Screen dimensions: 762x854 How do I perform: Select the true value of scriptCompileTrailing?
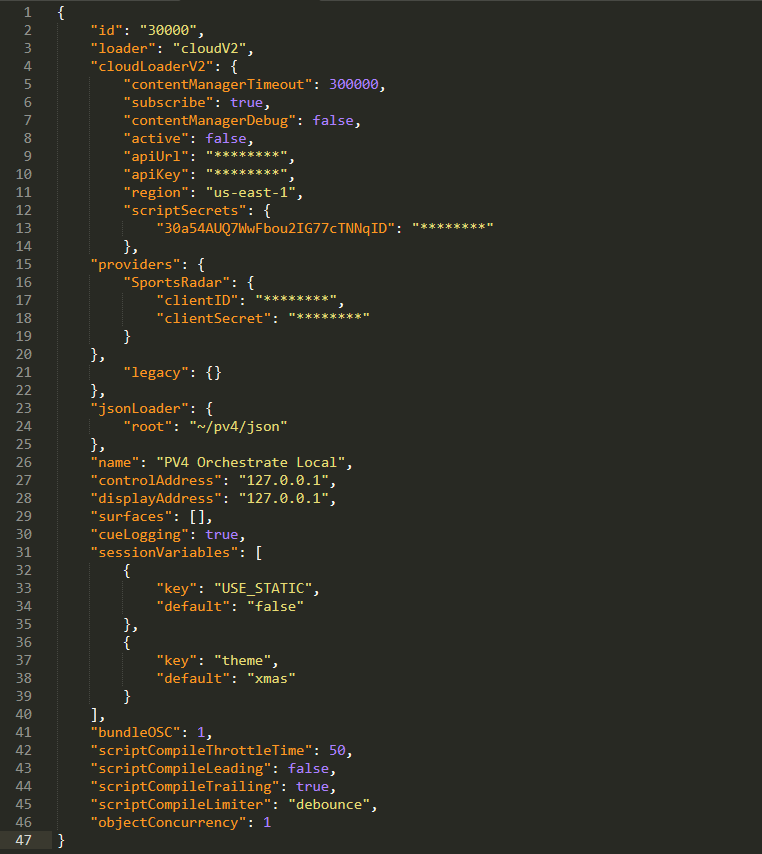click(x=312, y=786)
